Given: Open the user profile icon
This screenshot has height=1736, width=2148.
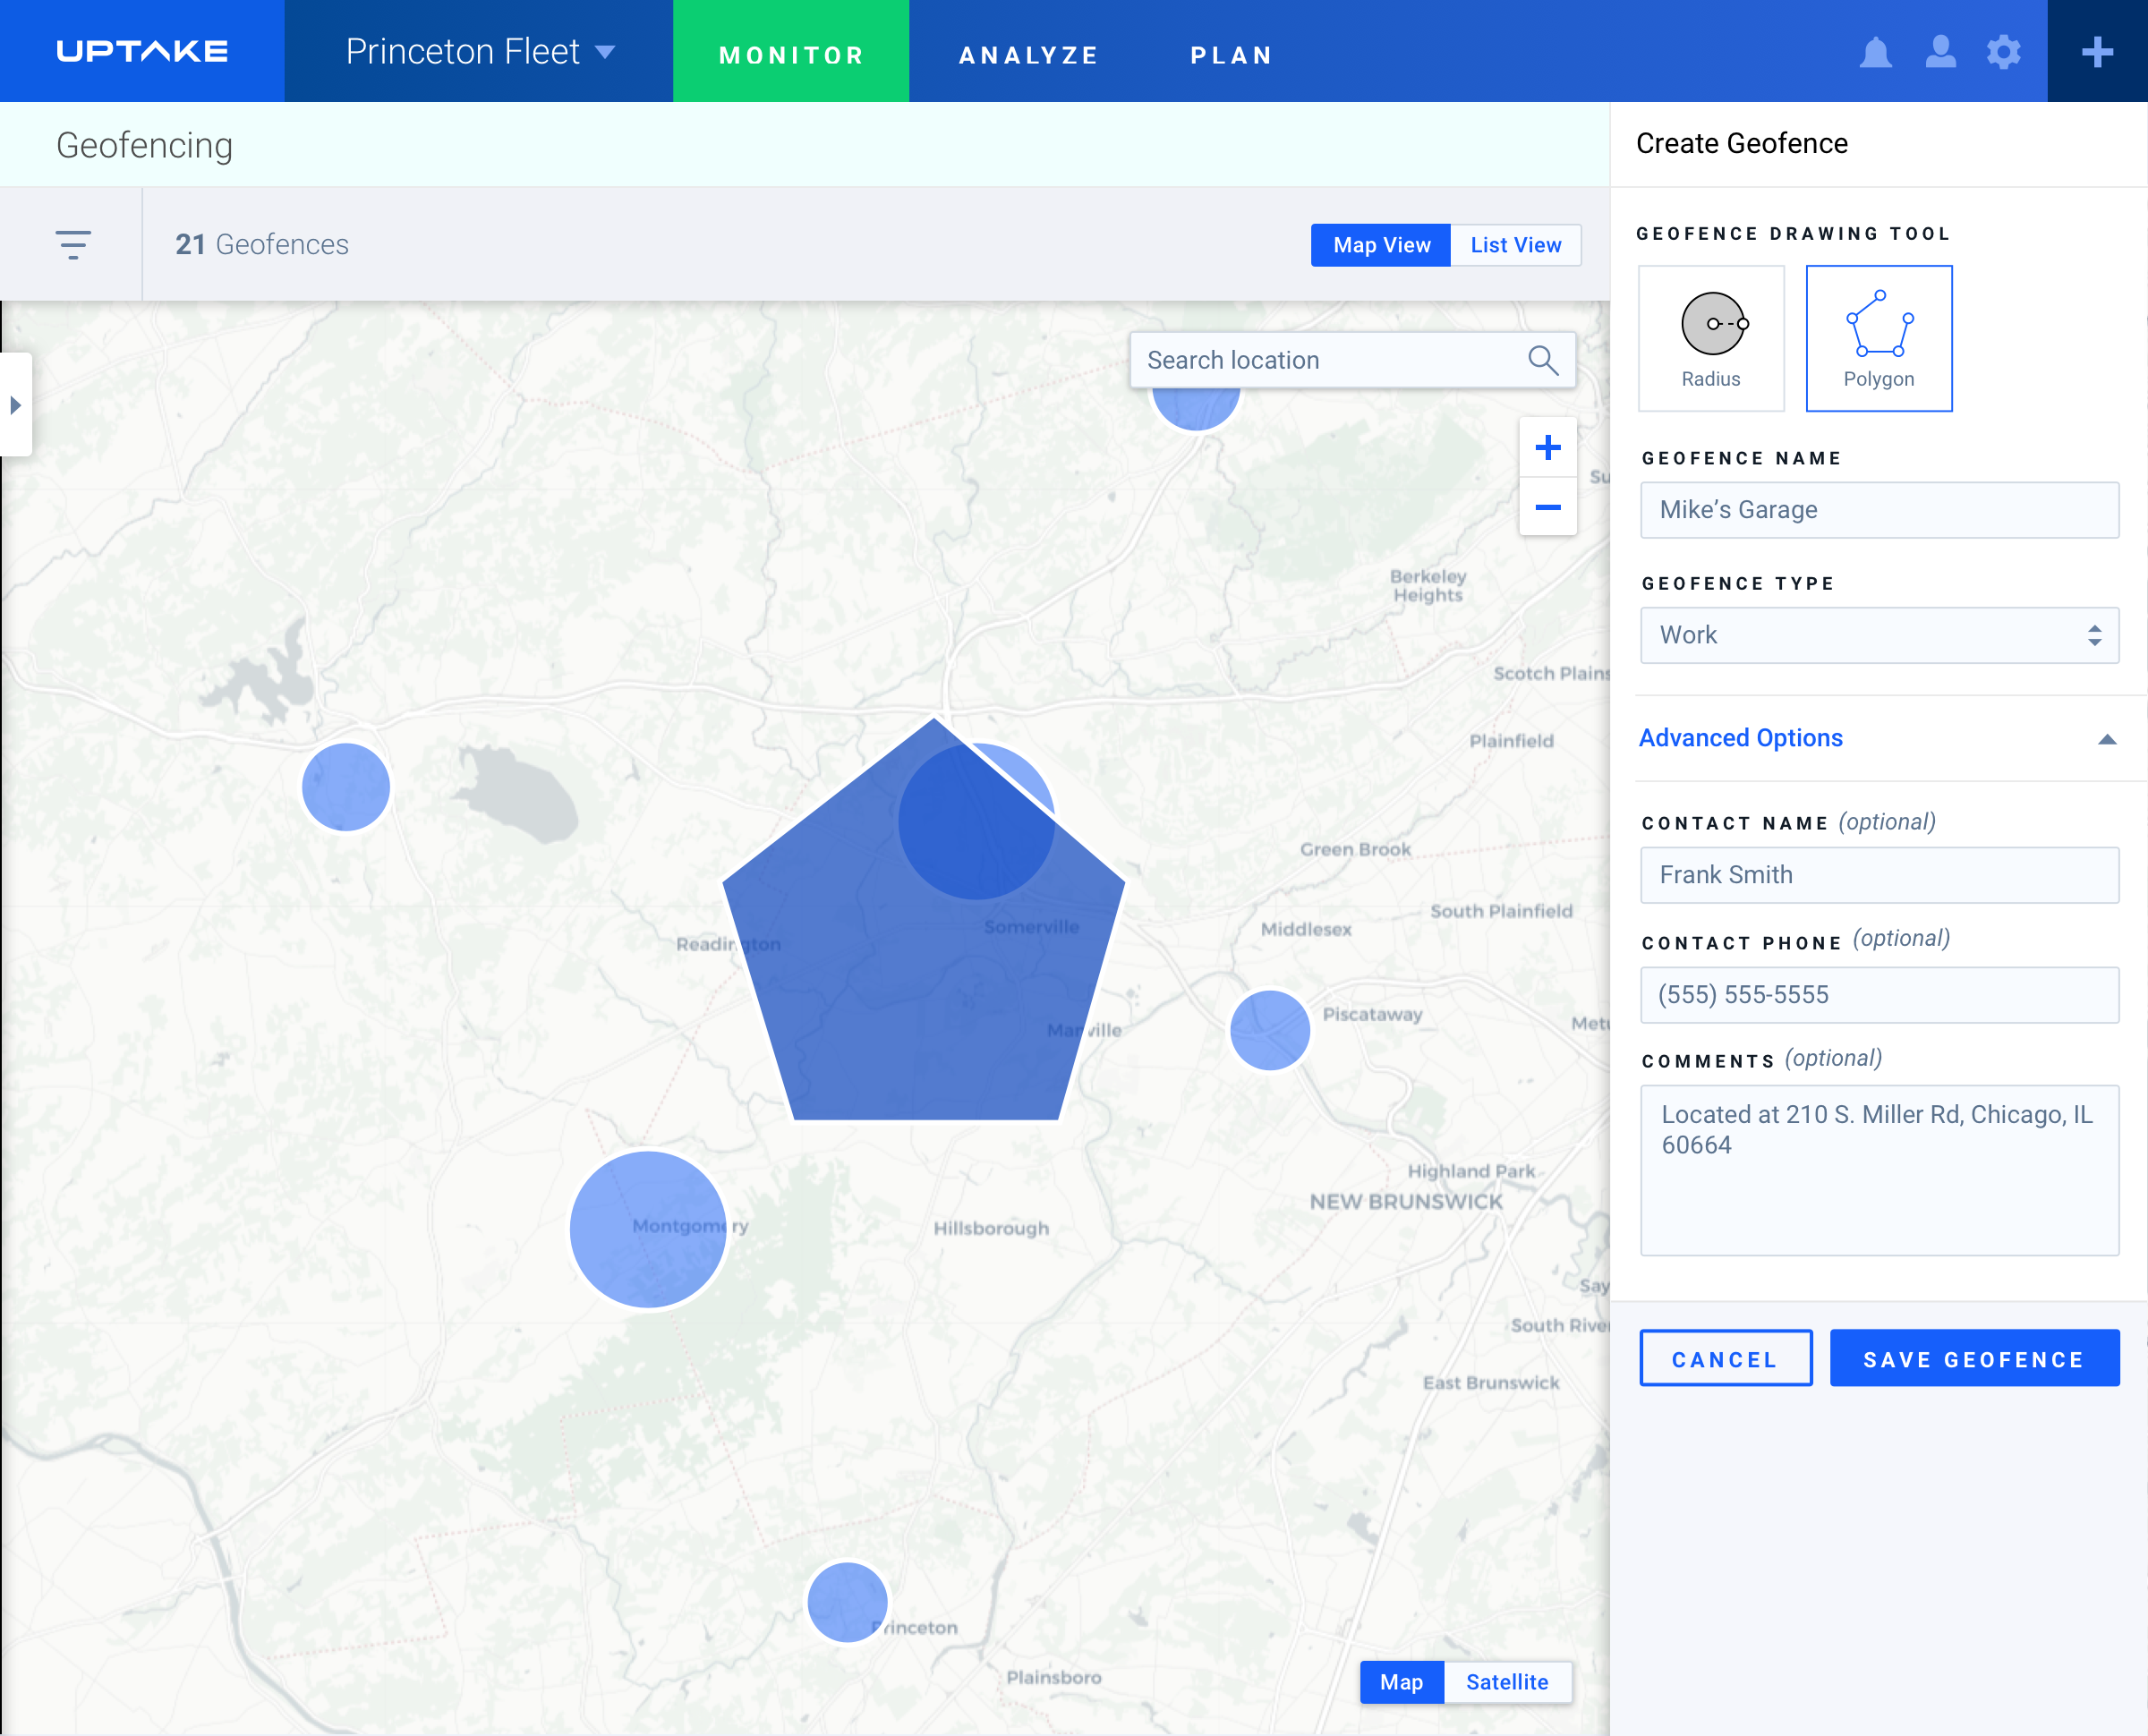Looking at the screenshot, I should [1939, 52].
